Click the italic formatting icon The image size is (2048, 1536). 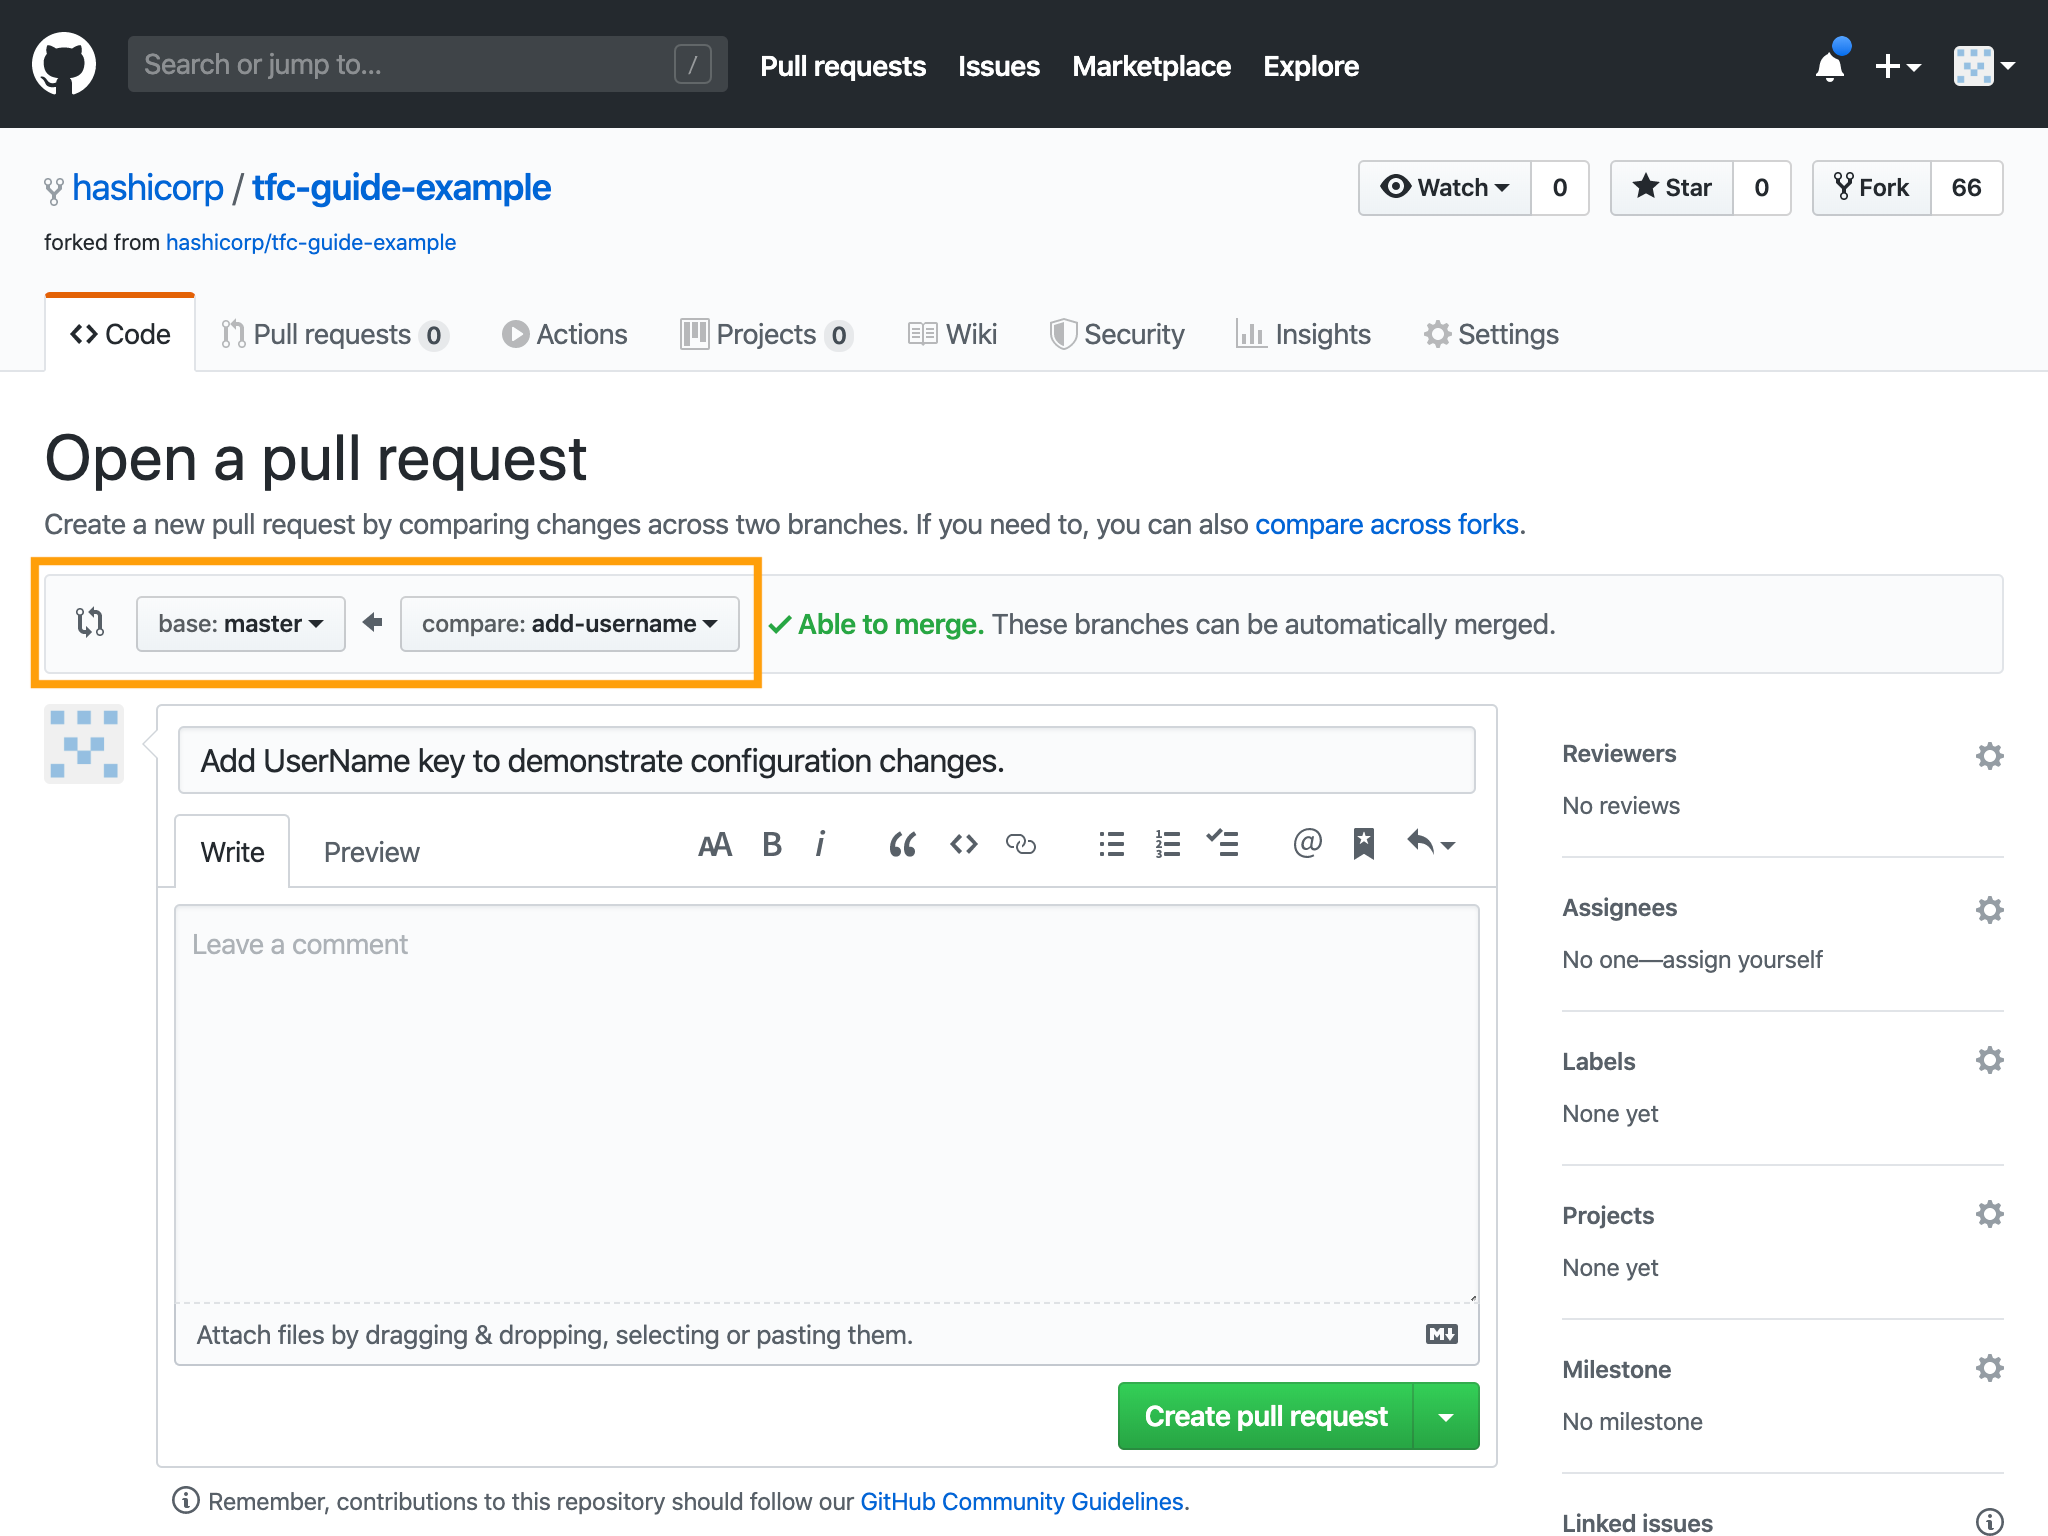point(820,845)
